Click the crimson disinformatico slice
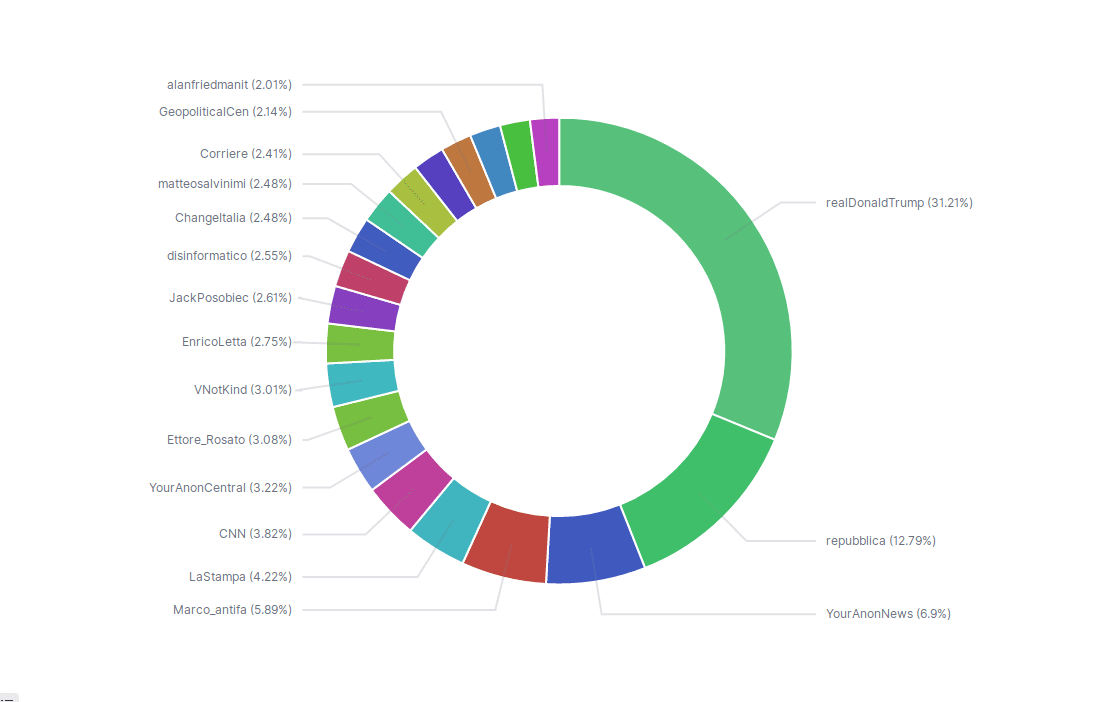The image size is (1118, 702). 373,277
